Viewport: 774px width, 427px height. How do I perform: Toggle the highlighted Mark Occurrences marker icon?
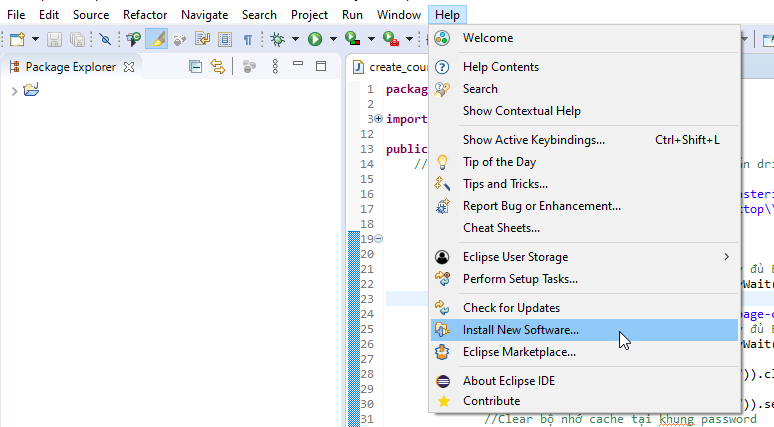156,39
